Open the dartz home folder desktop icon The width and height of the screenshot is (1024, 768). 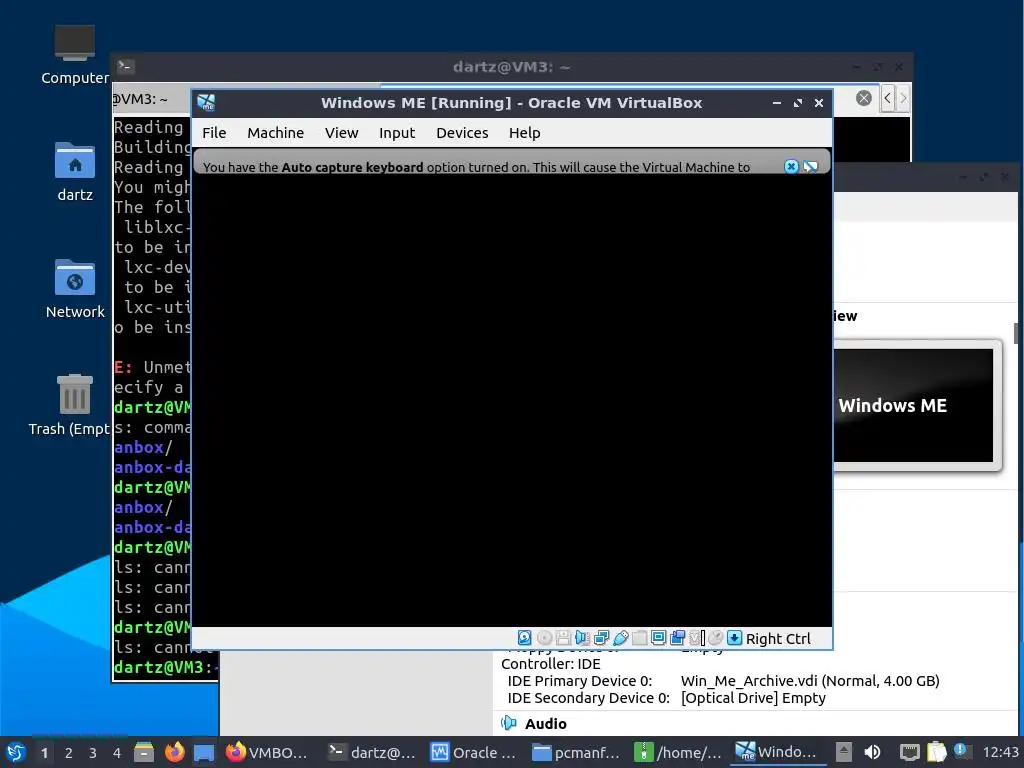74,172
